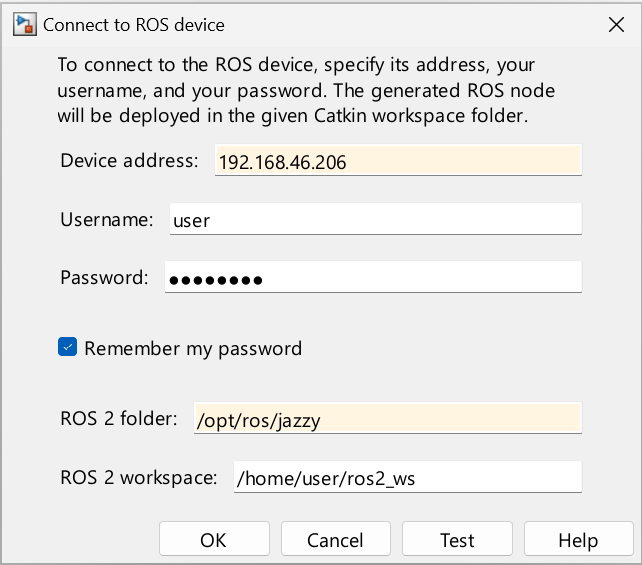
Task: Click the "ROS 2 folder:" label
Action: pyautogui.click(x=119, y=419)
